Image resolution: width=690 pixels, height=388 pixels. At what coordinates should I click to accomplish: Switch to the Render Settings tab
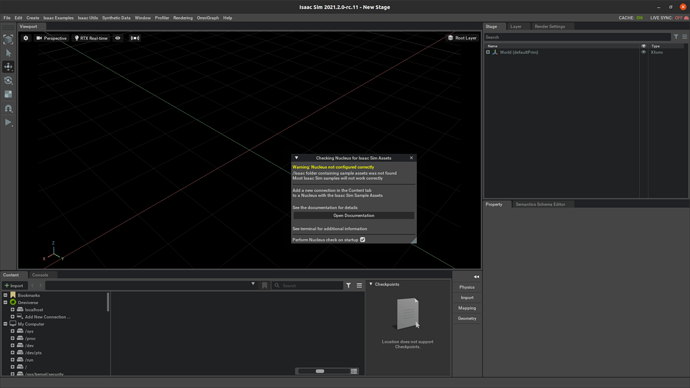coord(550,27)
